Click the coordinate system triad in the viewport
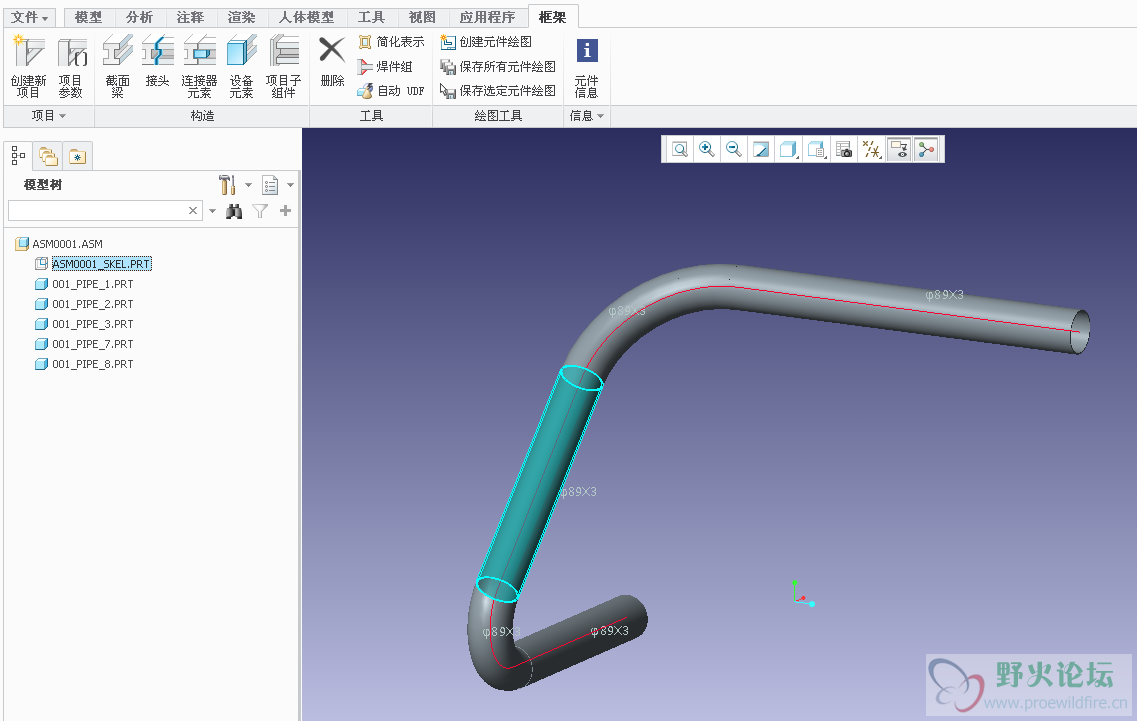This screenshot has height=721, width=1137. coord(803,593)
